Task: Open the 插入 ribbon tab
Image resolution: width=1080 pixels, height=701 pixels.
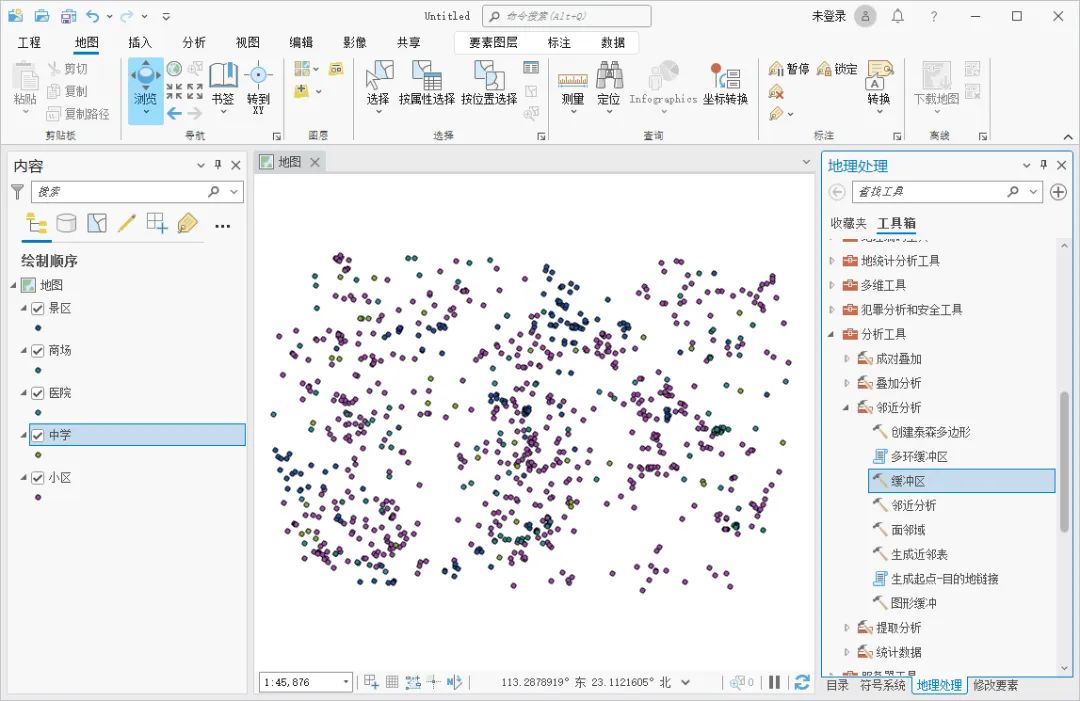Action: 140,43
